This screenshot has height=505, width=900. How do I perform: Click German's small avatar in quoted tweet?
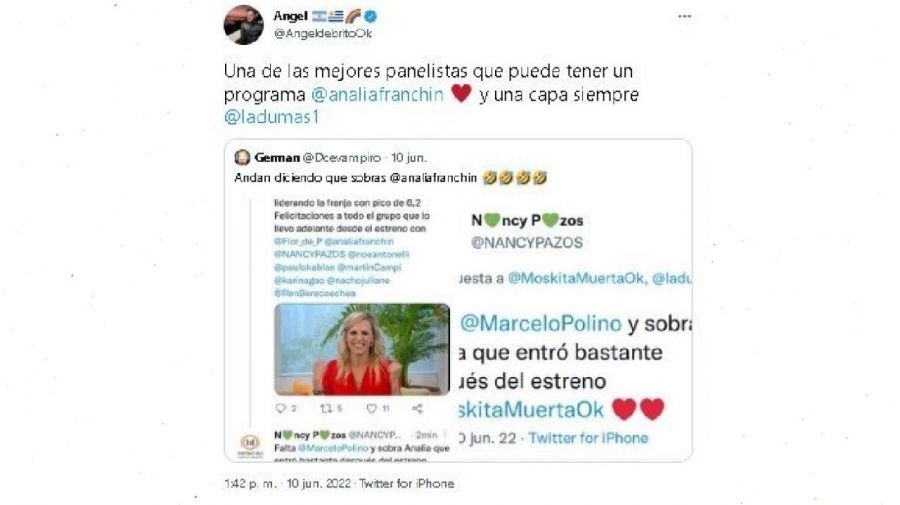point(242,157)
